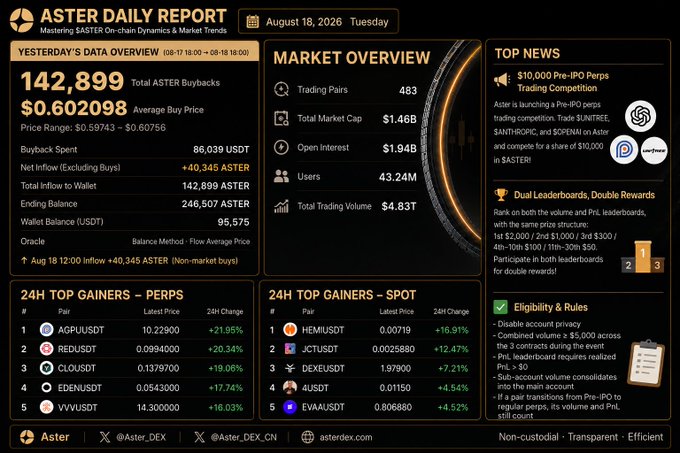Click the globe icon beside asterdex.com
This screenshot has height=453, width=680.
pyautogui.click(x=307, y=437)
